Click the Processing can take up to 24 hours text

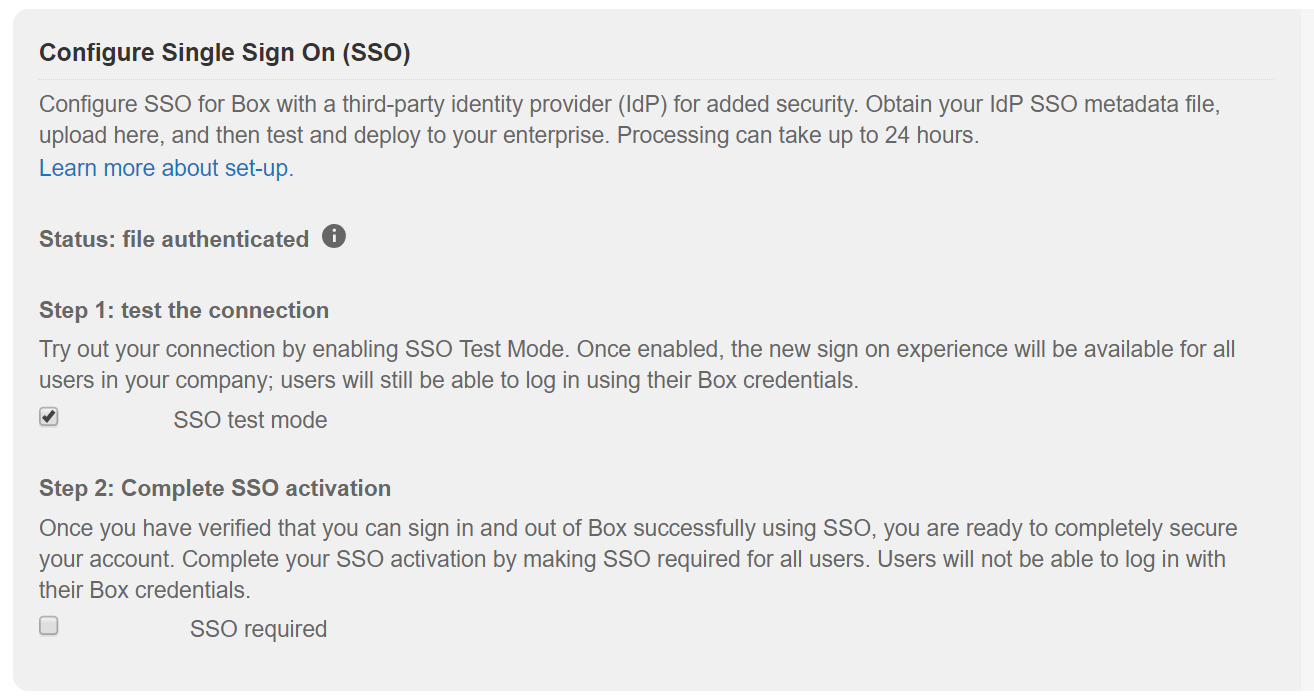point(798,135)
